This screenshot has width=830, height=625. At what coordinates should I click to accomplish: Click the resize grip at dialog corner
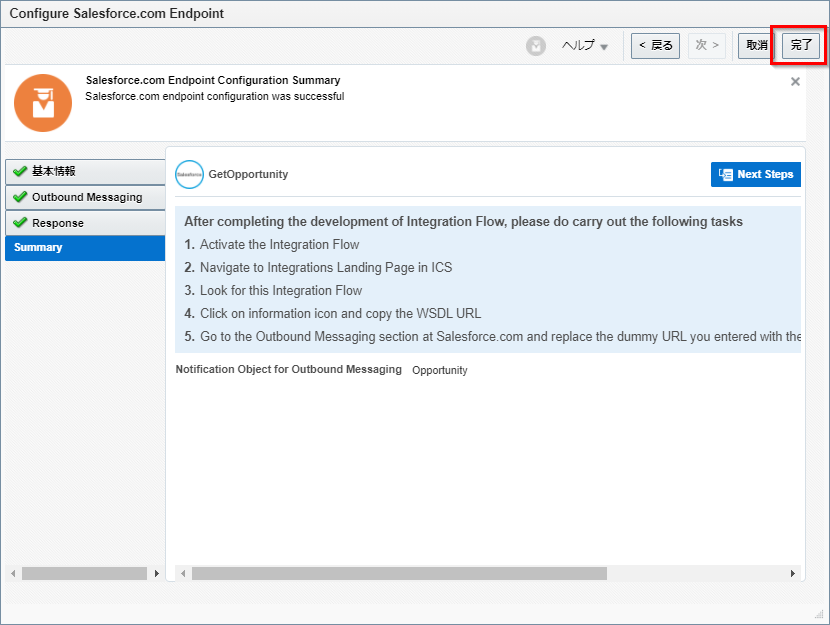(x=820, y=614)
